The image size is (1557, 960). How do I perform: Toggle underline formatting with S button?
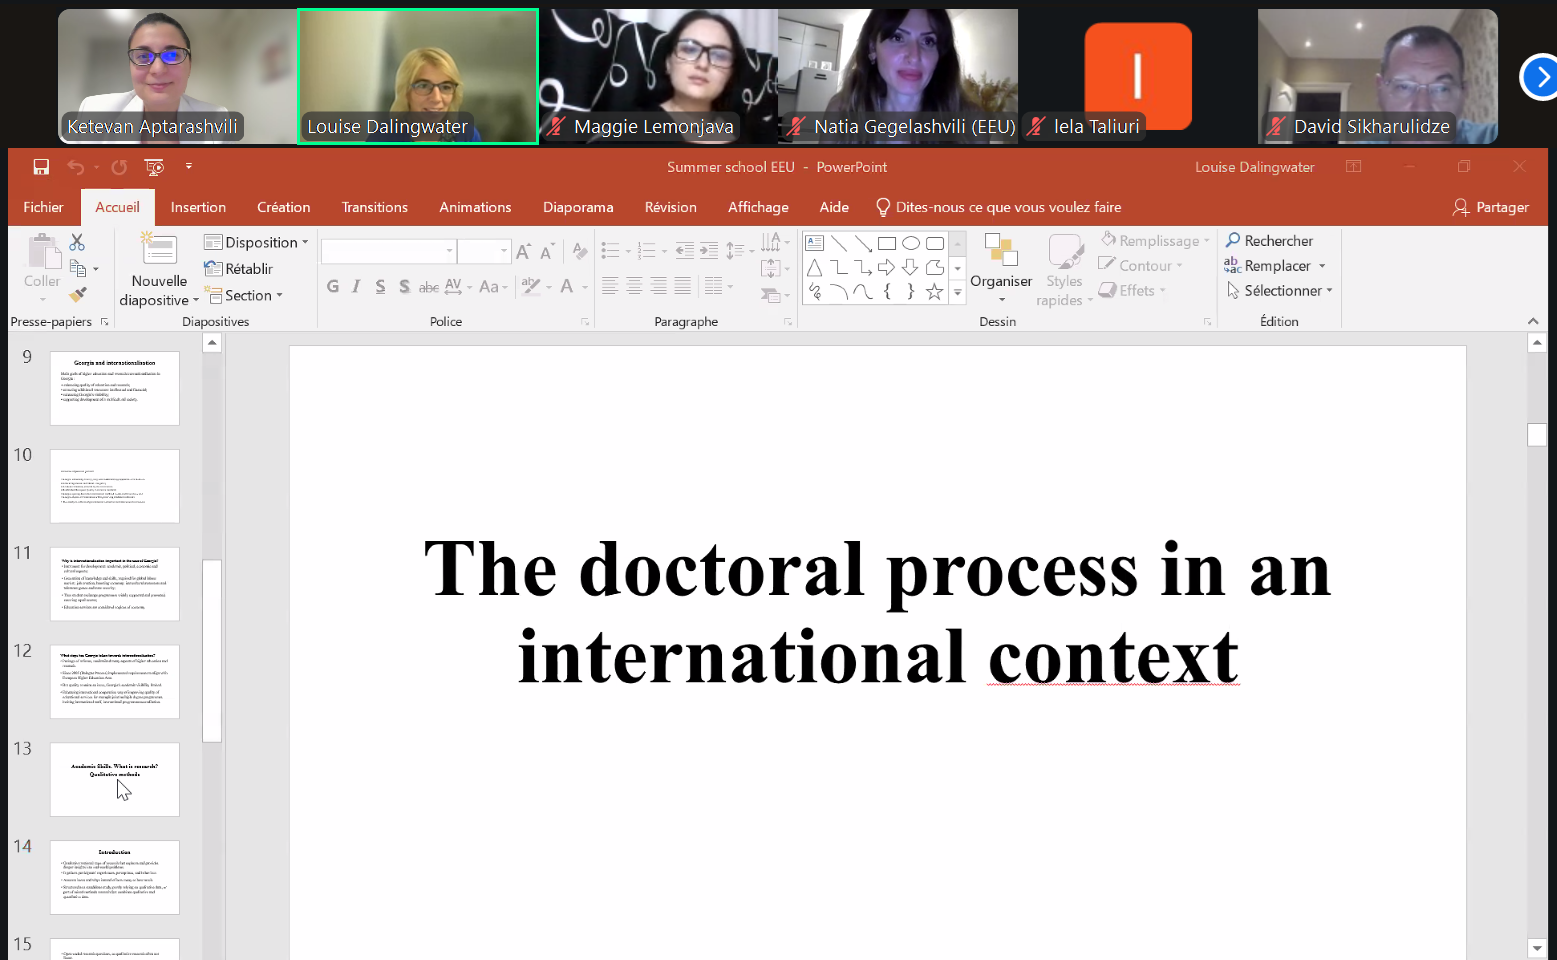(380, 287)
